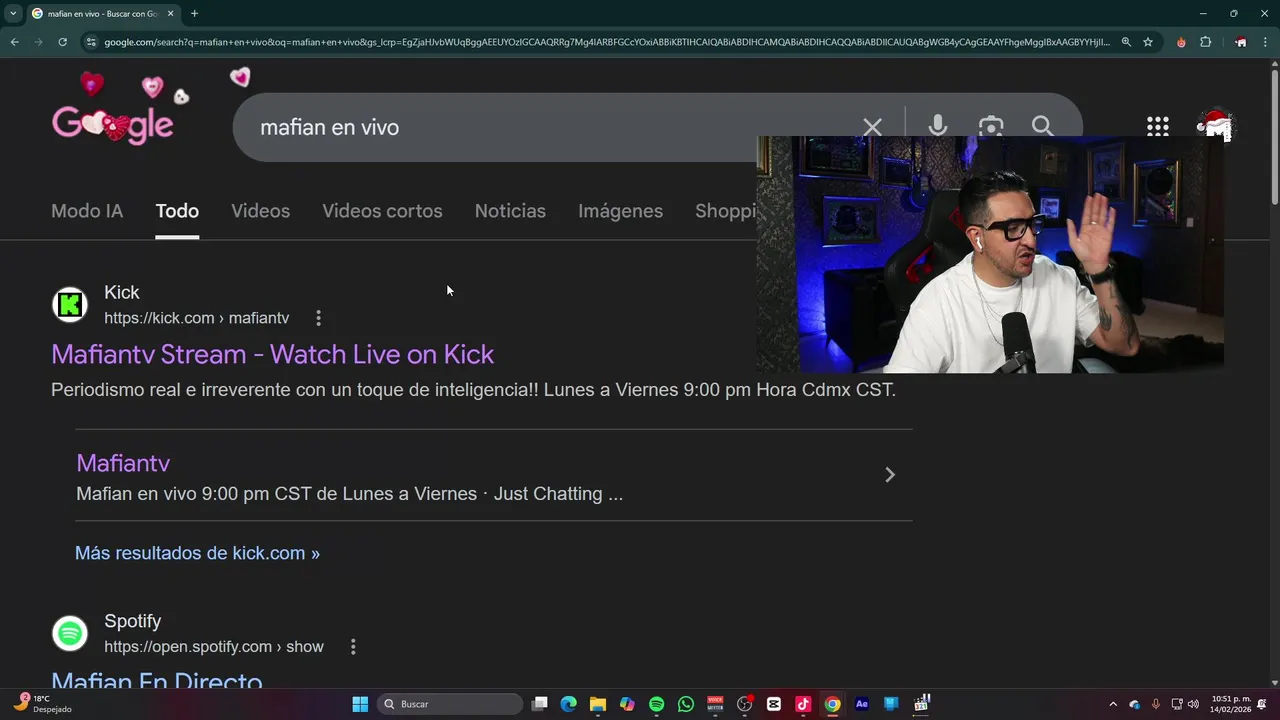Open Chrome's three-dot menu
The image size is (1280, 720).
pyautogui.click(x=1264, y=42)
